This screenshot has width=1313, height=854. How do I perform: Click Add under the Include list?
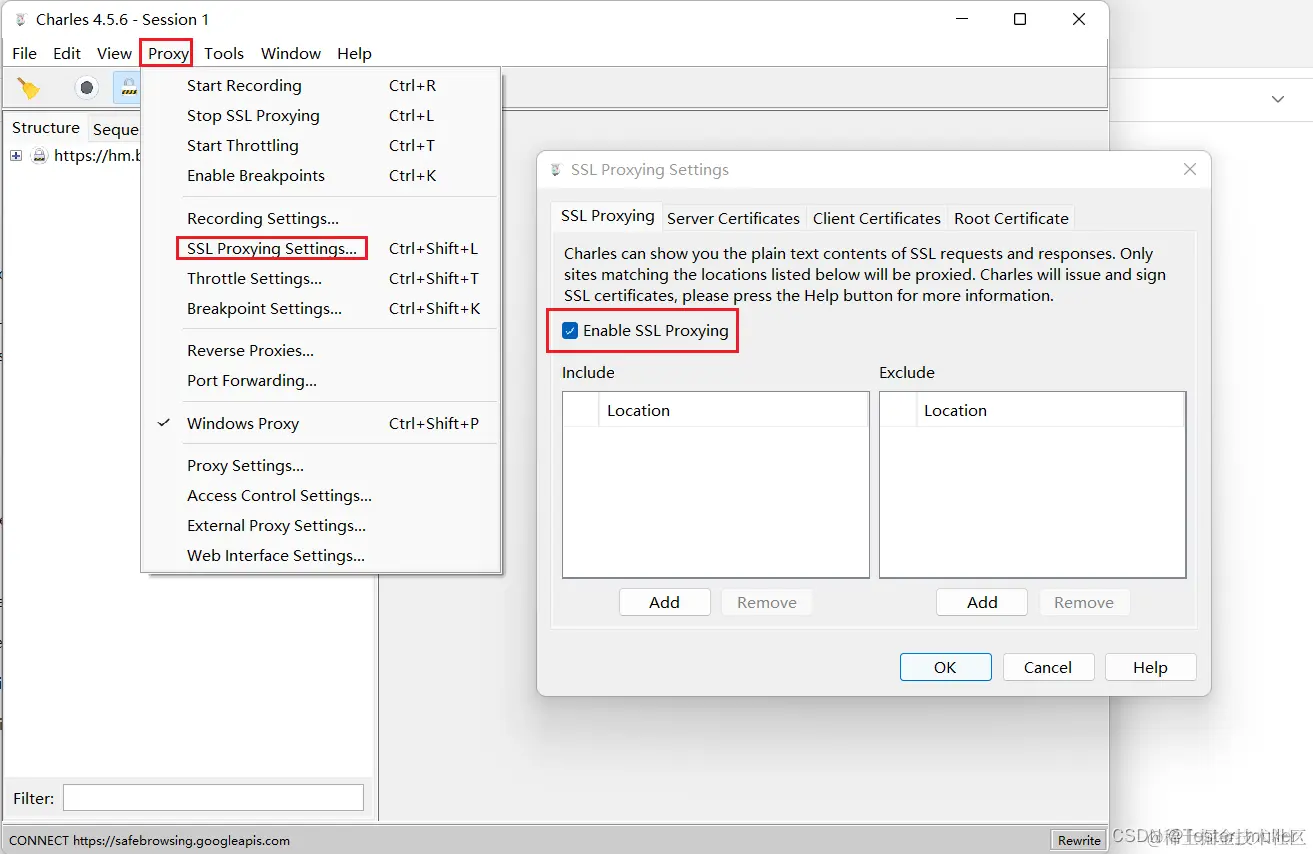click(664, 602)
